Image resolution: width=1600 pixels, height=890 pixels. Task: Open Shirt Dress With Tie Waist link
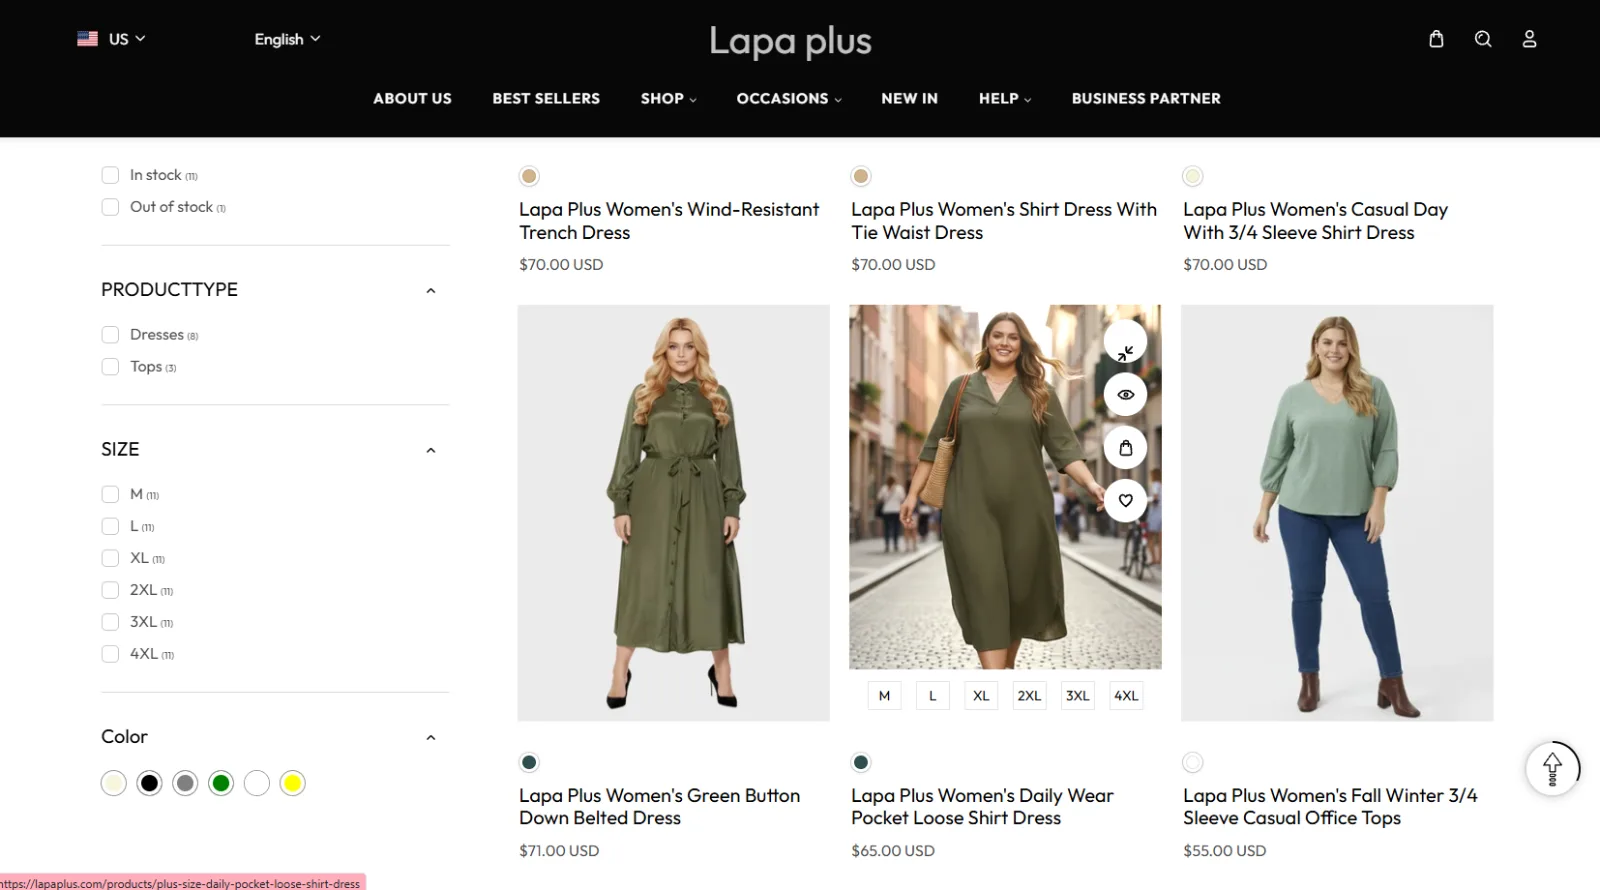click(x=1004, y=221)
